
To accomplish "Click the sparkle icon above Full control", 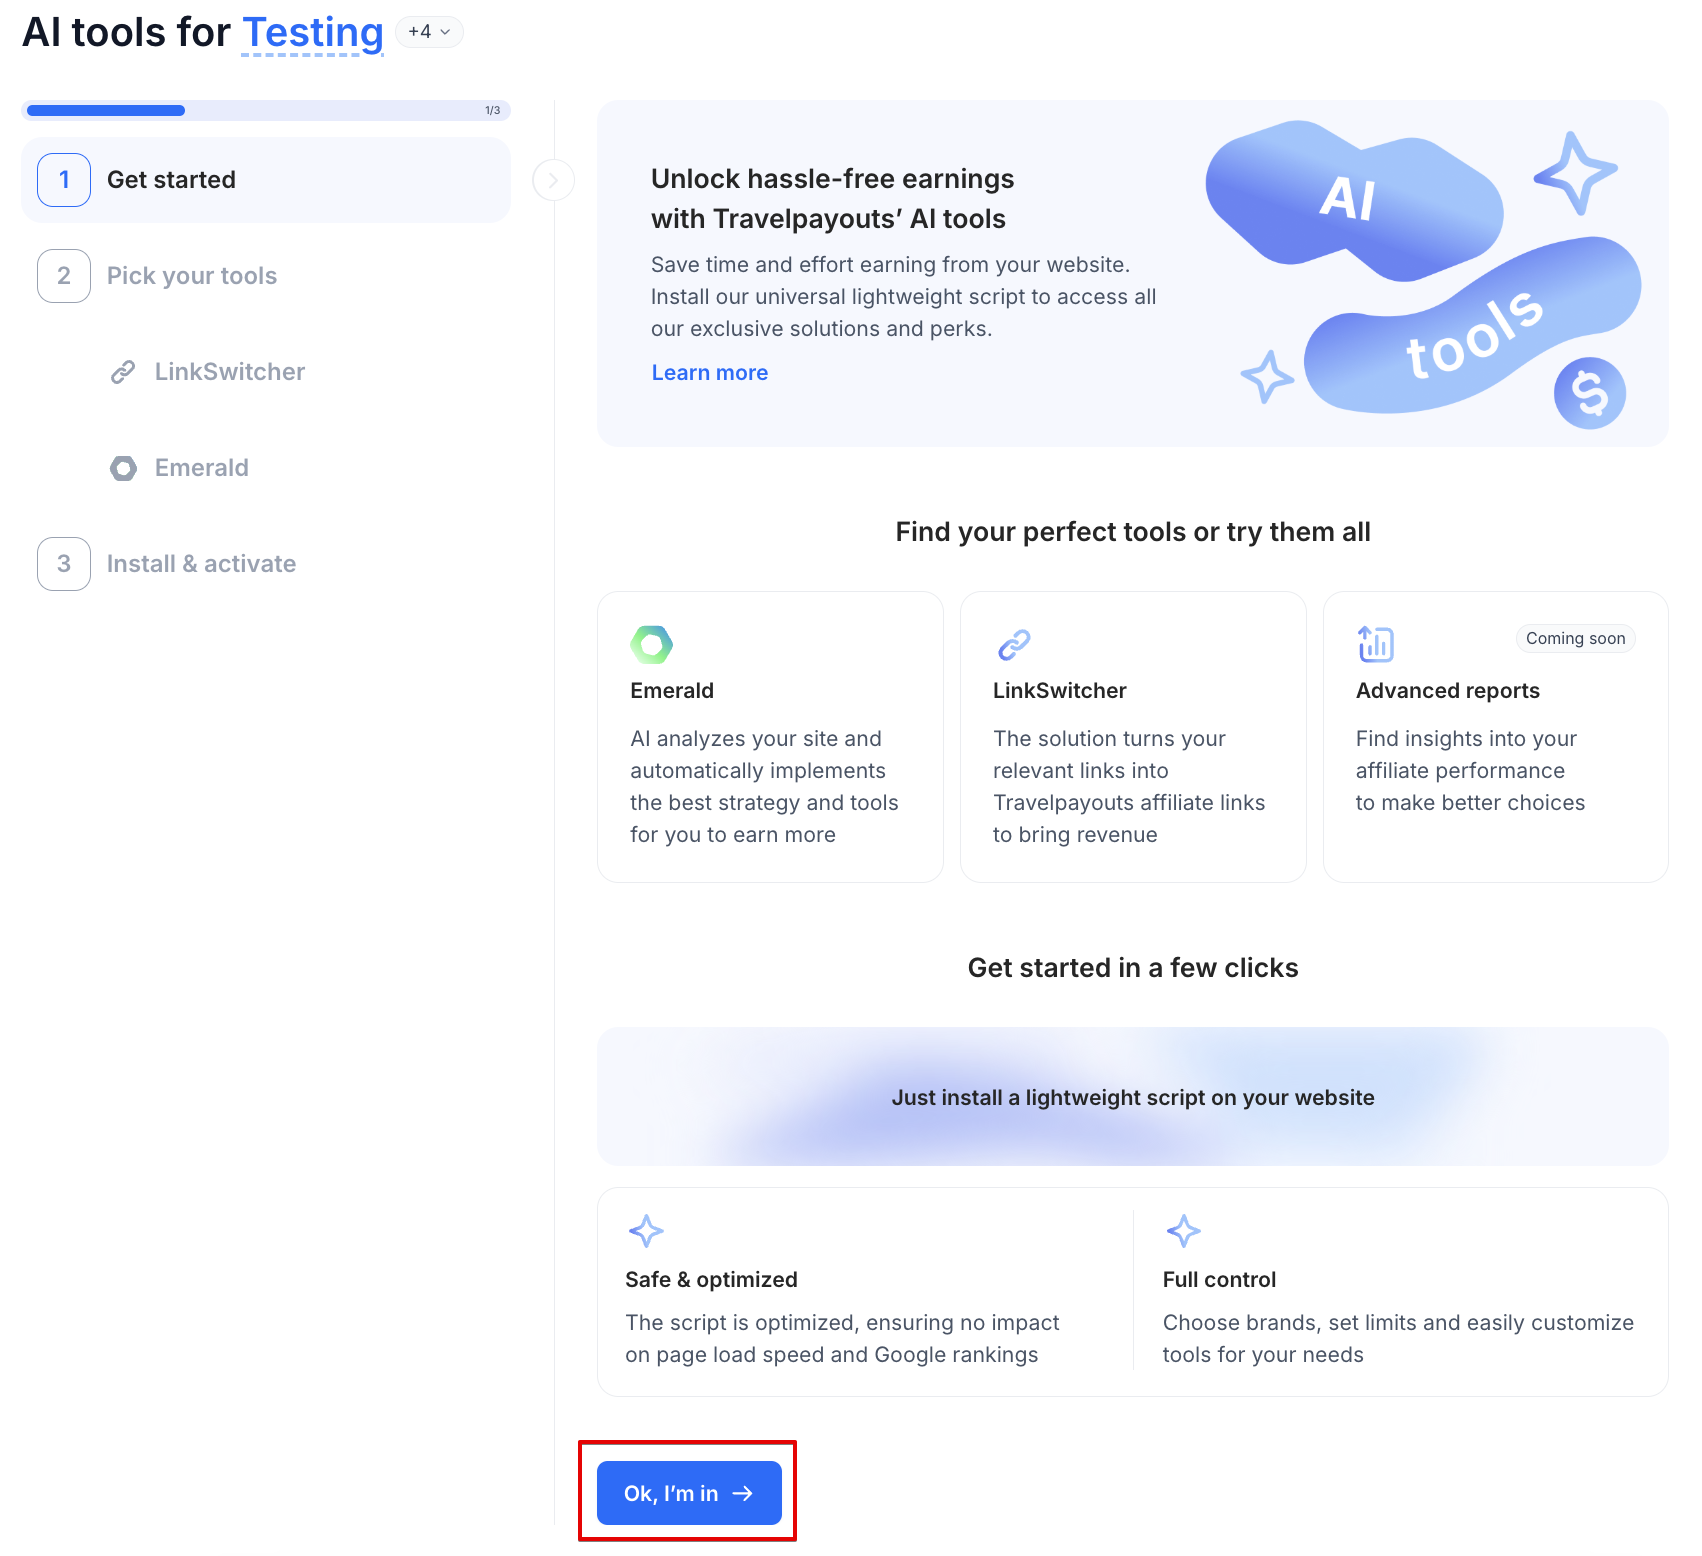I will pos(1184,1231).
